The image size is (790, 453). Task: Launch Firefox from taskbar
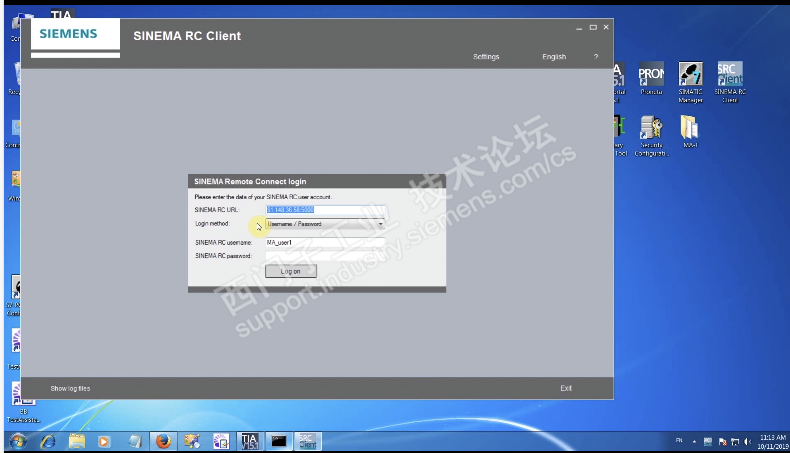tap(163, 441)
